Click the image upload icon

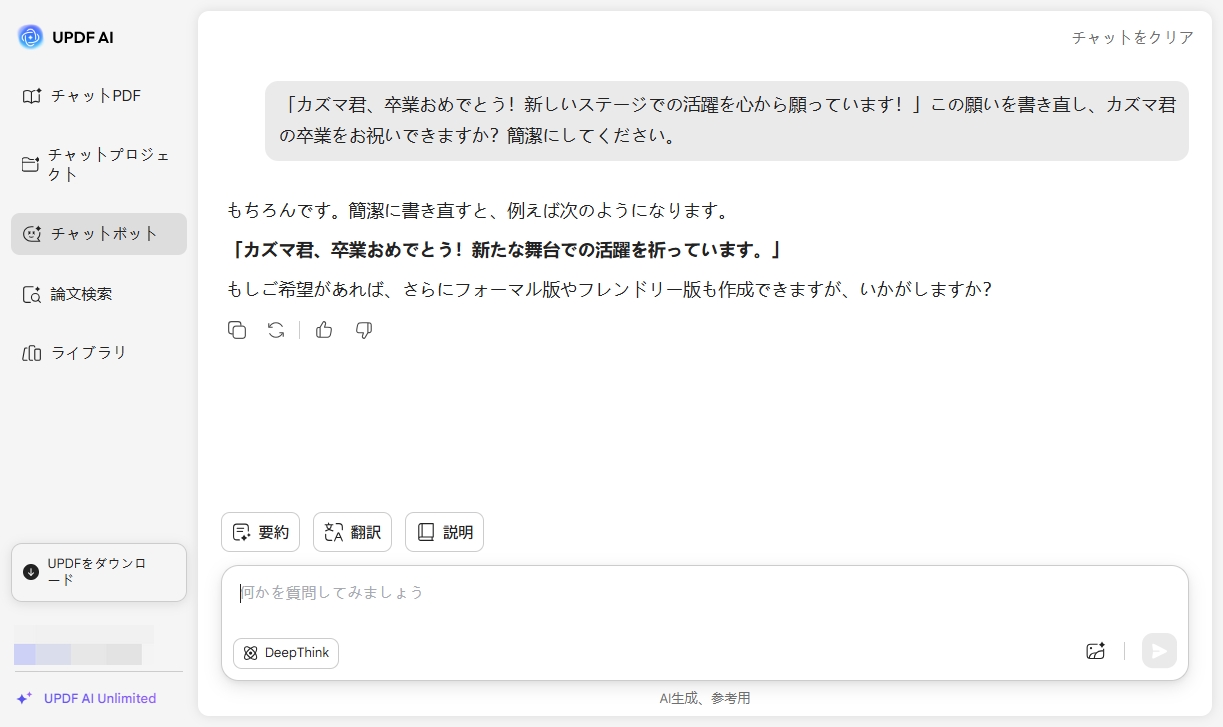pos(1095,651)
